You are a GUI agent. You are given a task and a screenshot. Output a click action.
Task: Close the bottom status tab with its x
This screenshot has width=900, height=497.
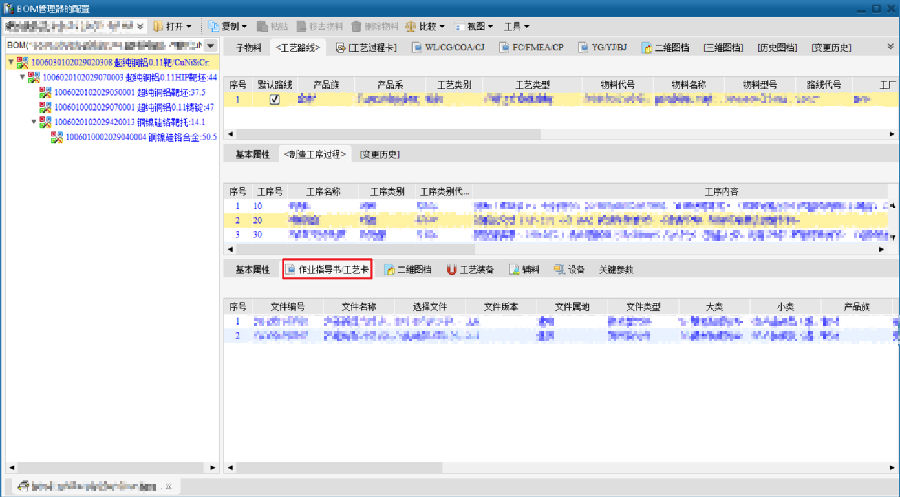[169, 486]
